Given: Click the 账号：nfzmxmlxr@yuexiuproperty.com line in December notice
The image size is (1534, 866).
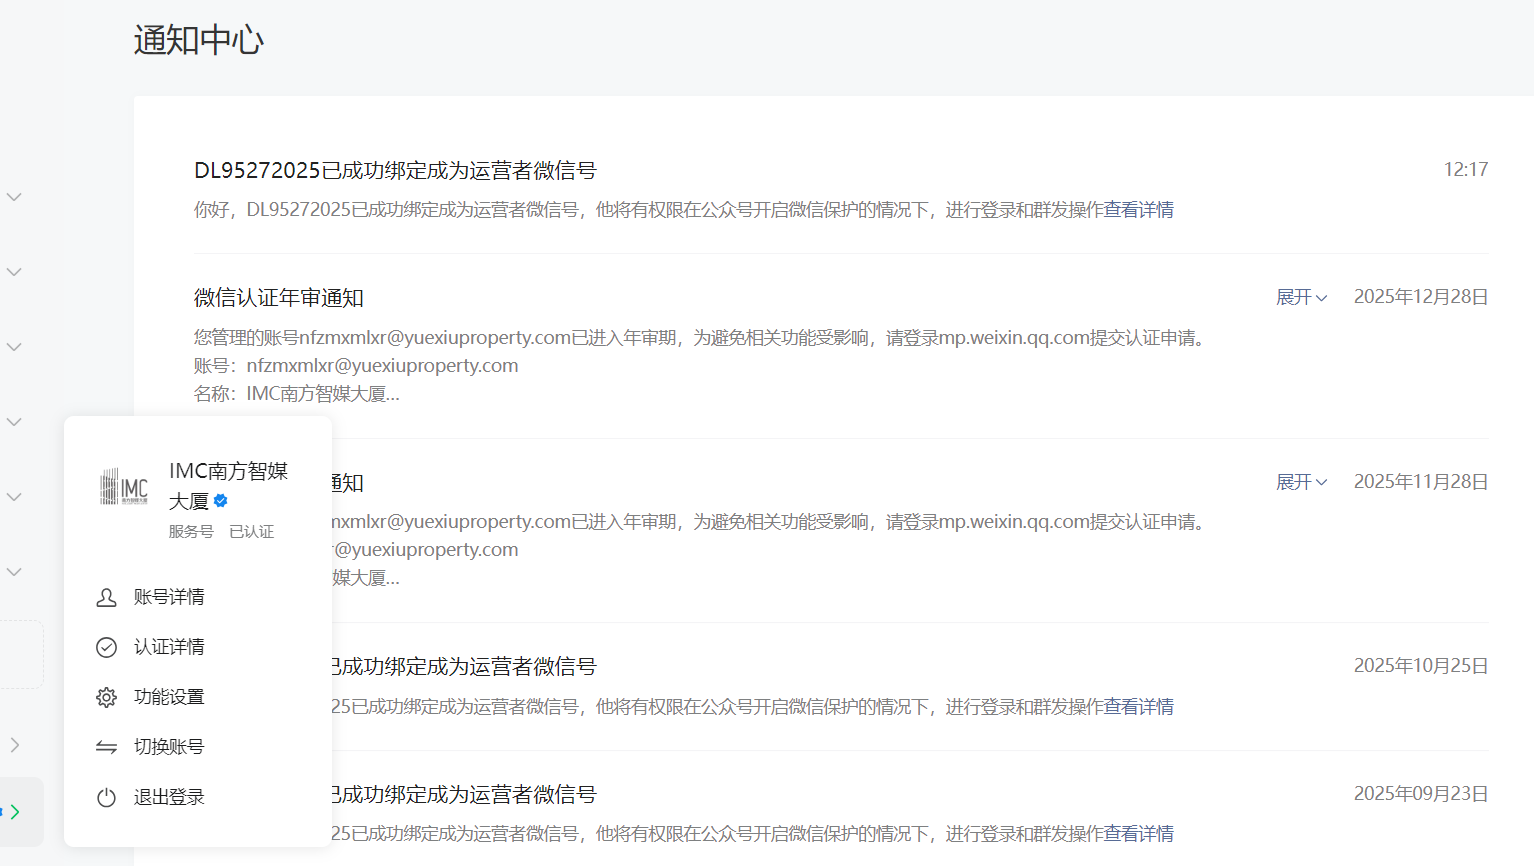Looking at the screenshot, I should (x=356, y=366).
